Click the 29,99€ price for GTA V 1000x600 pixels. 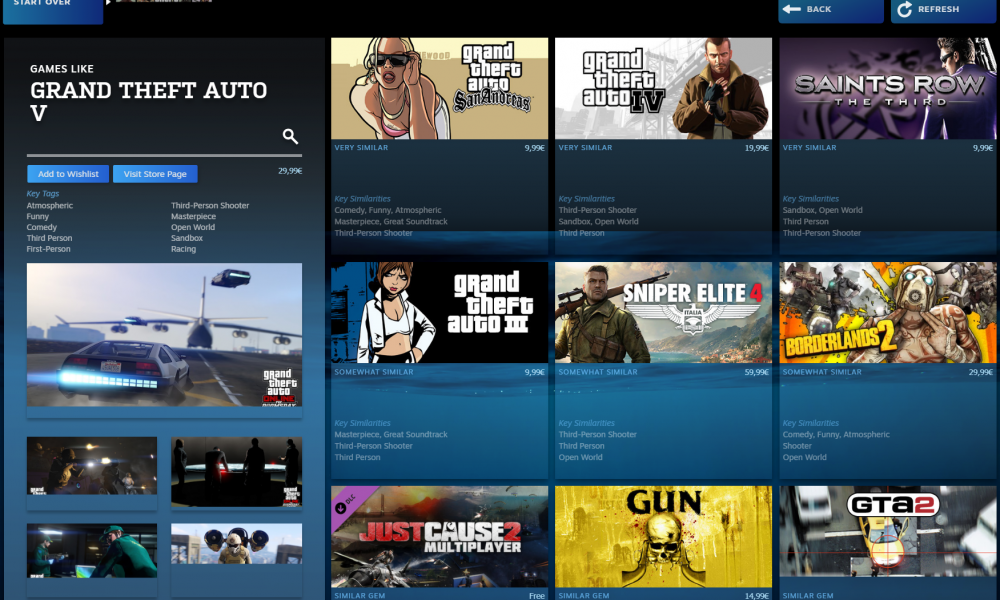[290, 171]
